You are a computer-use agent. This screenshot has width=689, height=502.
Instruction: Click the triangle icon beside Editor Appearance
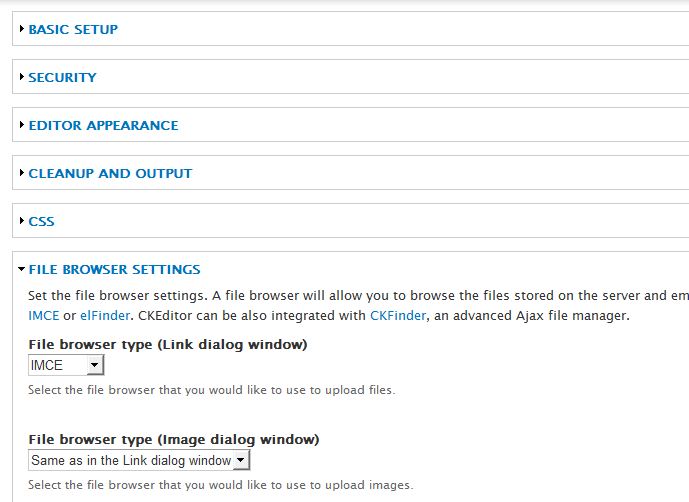(x=22, y=125)
